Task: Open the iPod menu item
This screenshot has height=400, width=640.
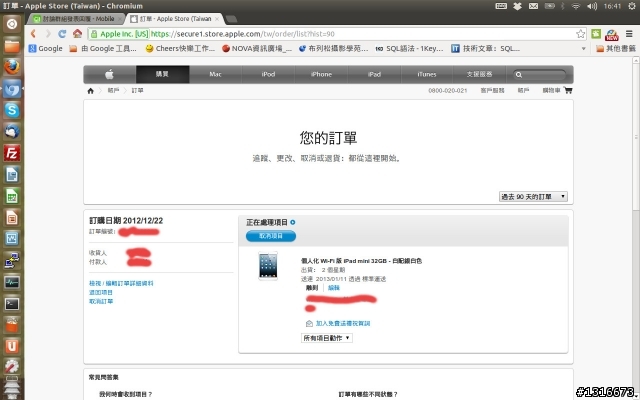Action: pyautogui.click(x=268, y=74)
